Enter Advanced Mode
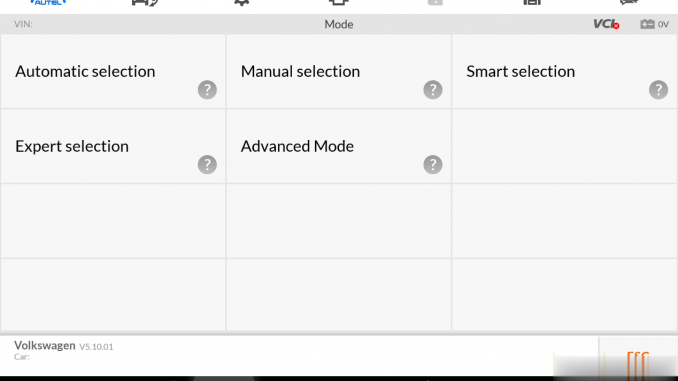Image resolution: width=678 pixels, height=381 pixels. (339, 147)
